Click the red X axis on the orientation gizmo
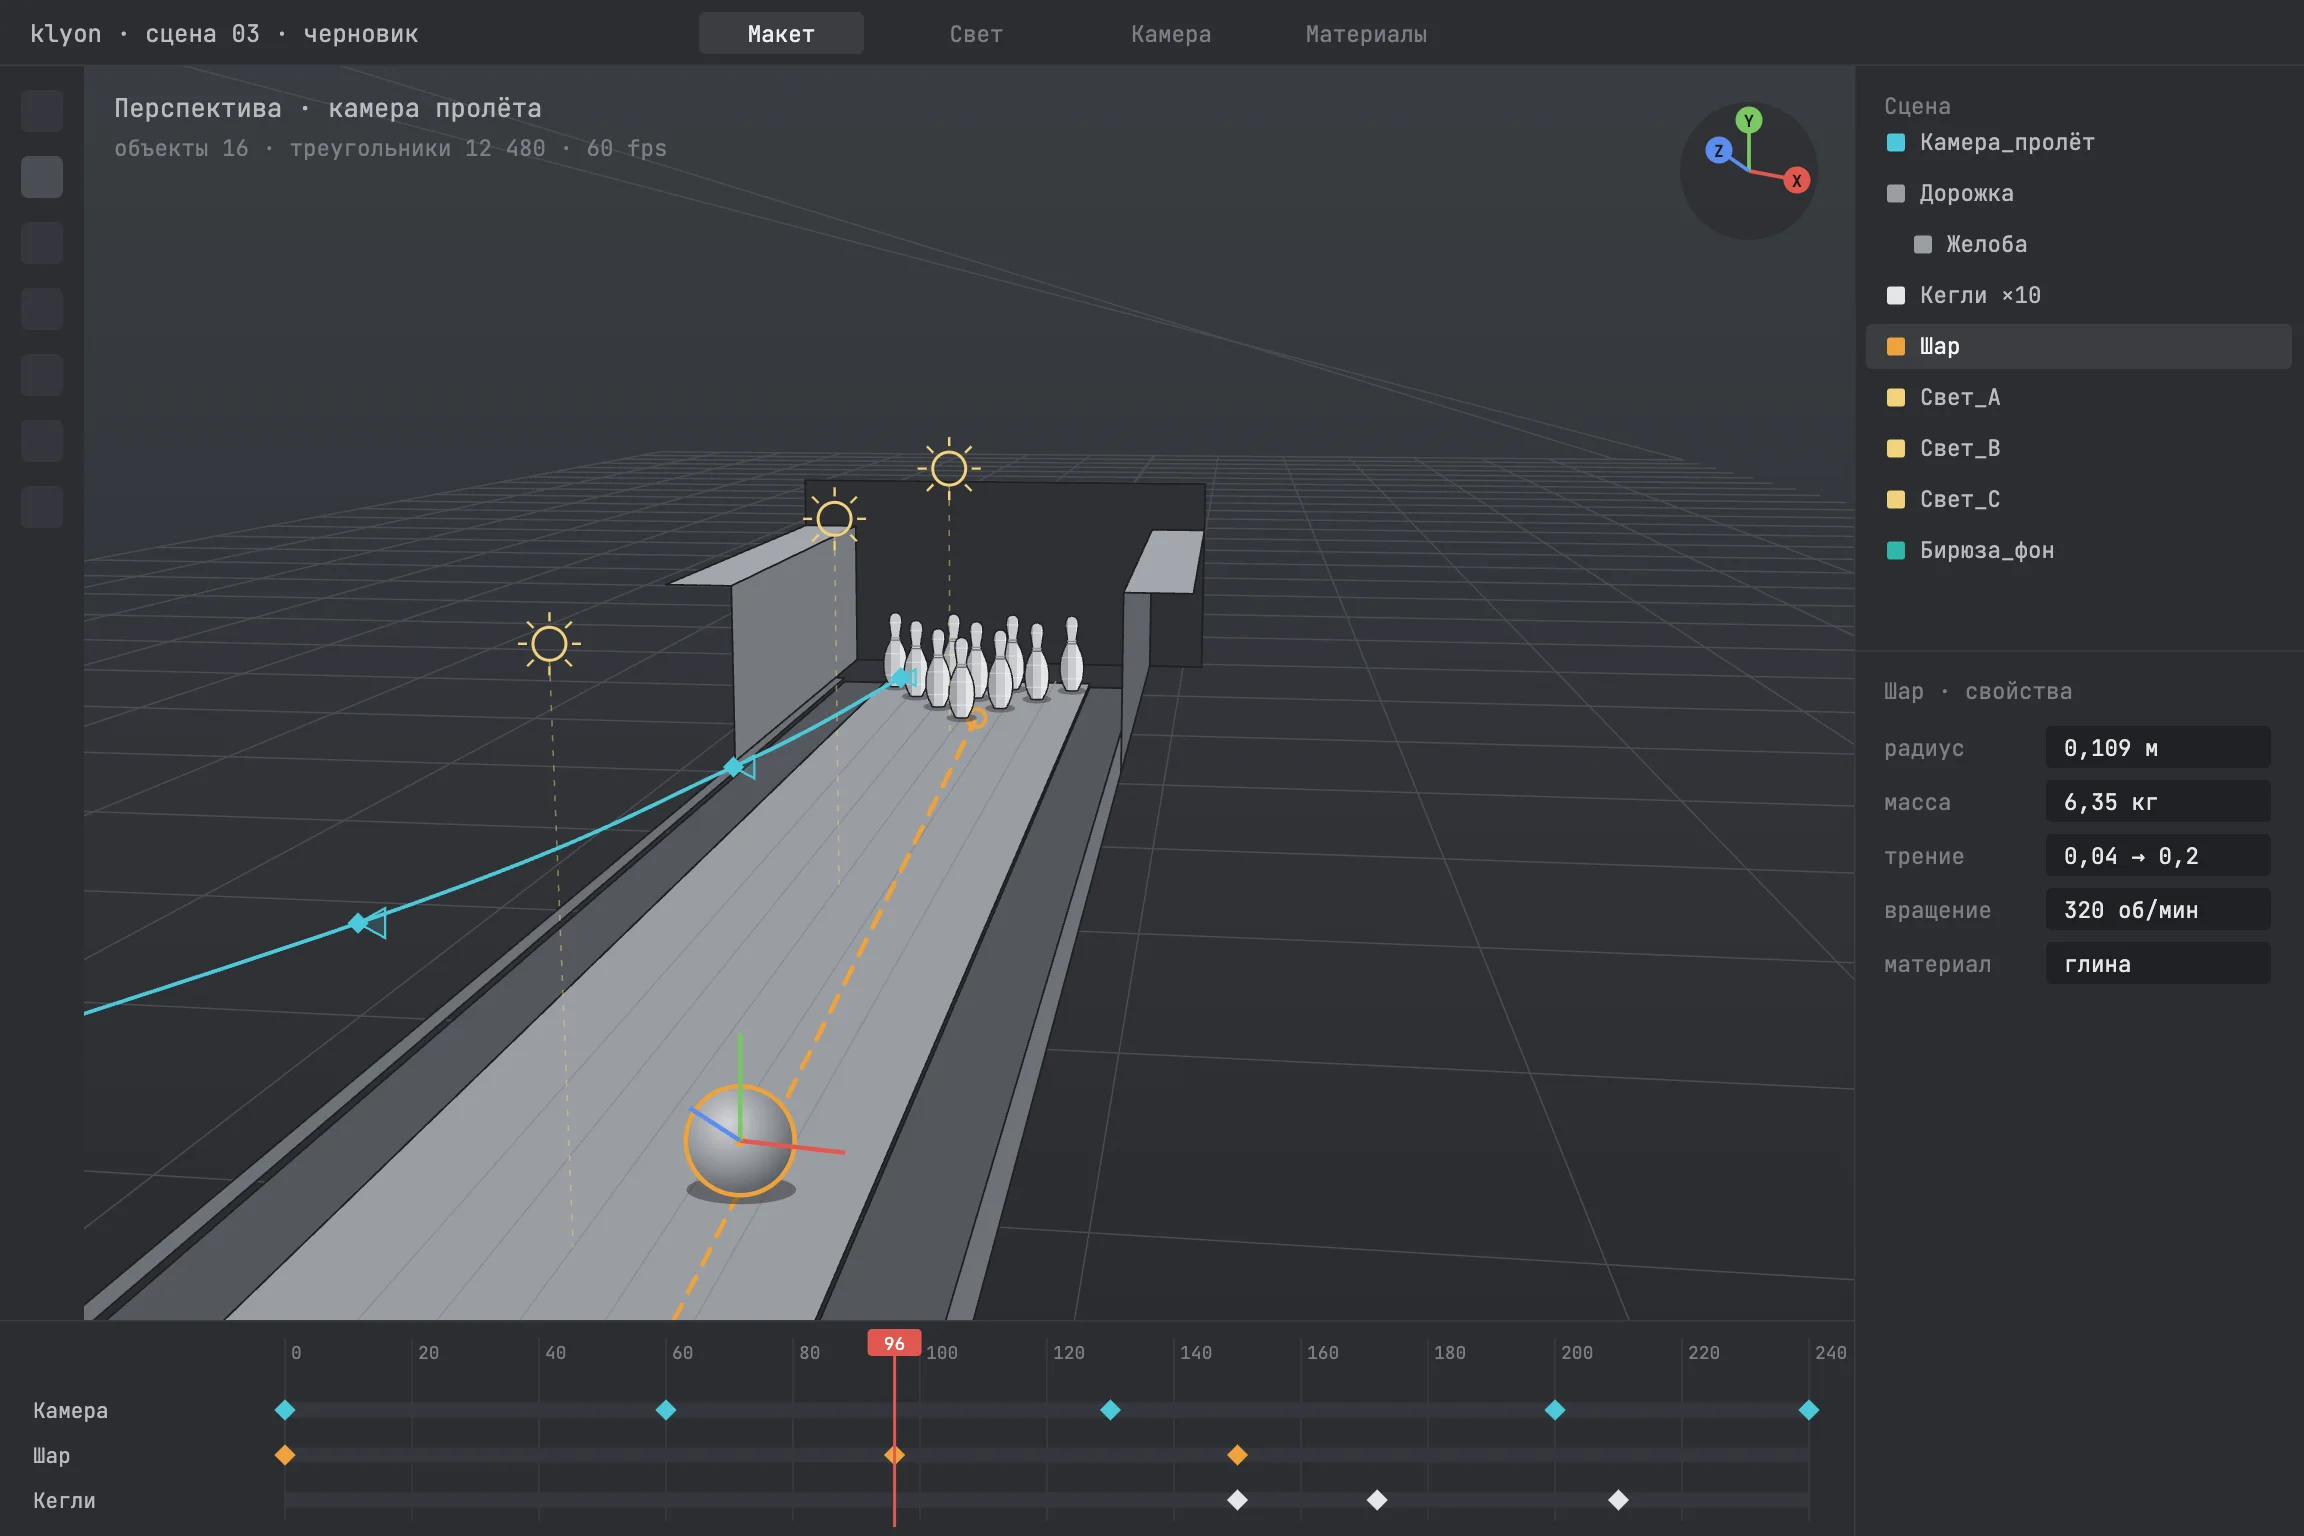2304x1536 pixels. click(x=1796, y=181)
